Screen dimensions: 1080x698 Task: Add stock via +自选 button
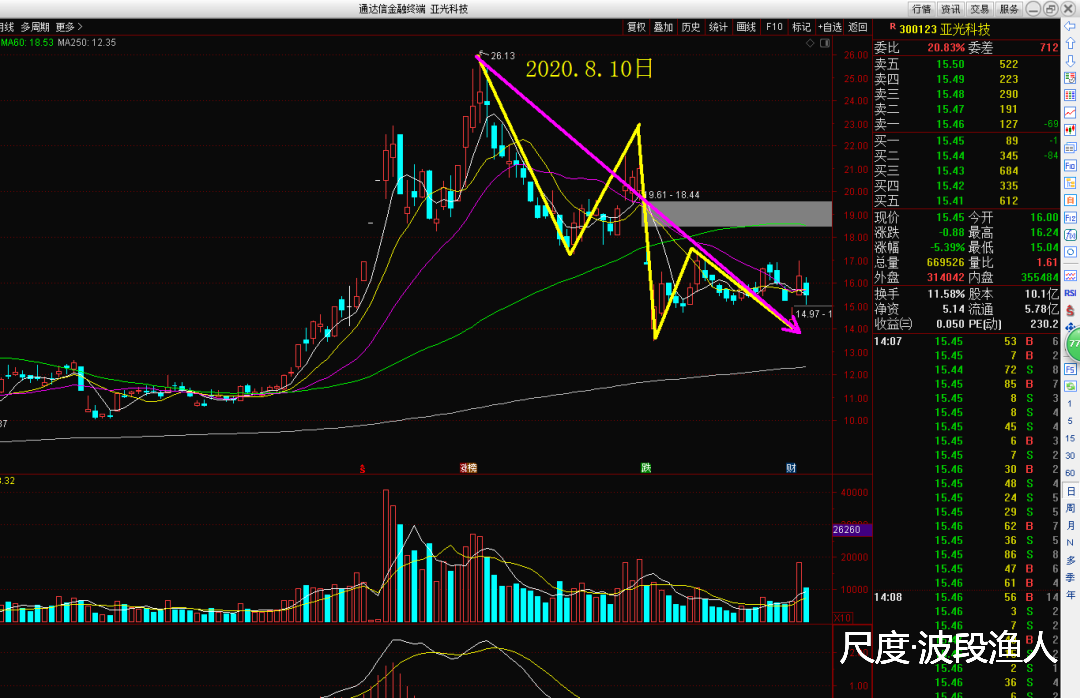[830, 27]
